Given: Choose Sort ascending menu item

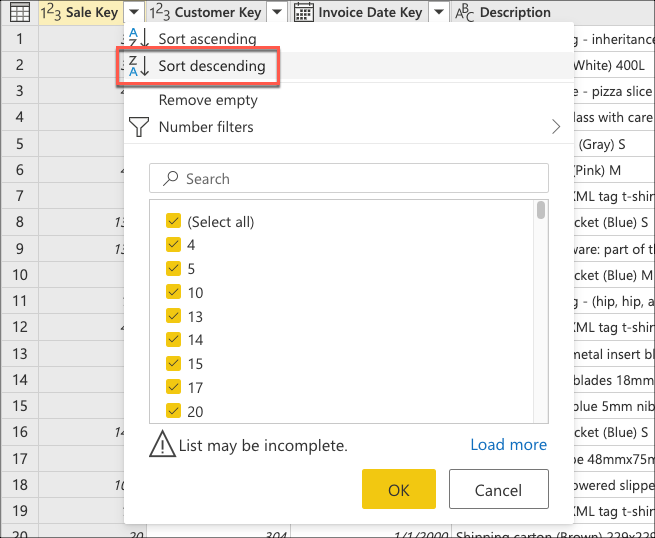Looking at the screenshot, I should point(349,38).
